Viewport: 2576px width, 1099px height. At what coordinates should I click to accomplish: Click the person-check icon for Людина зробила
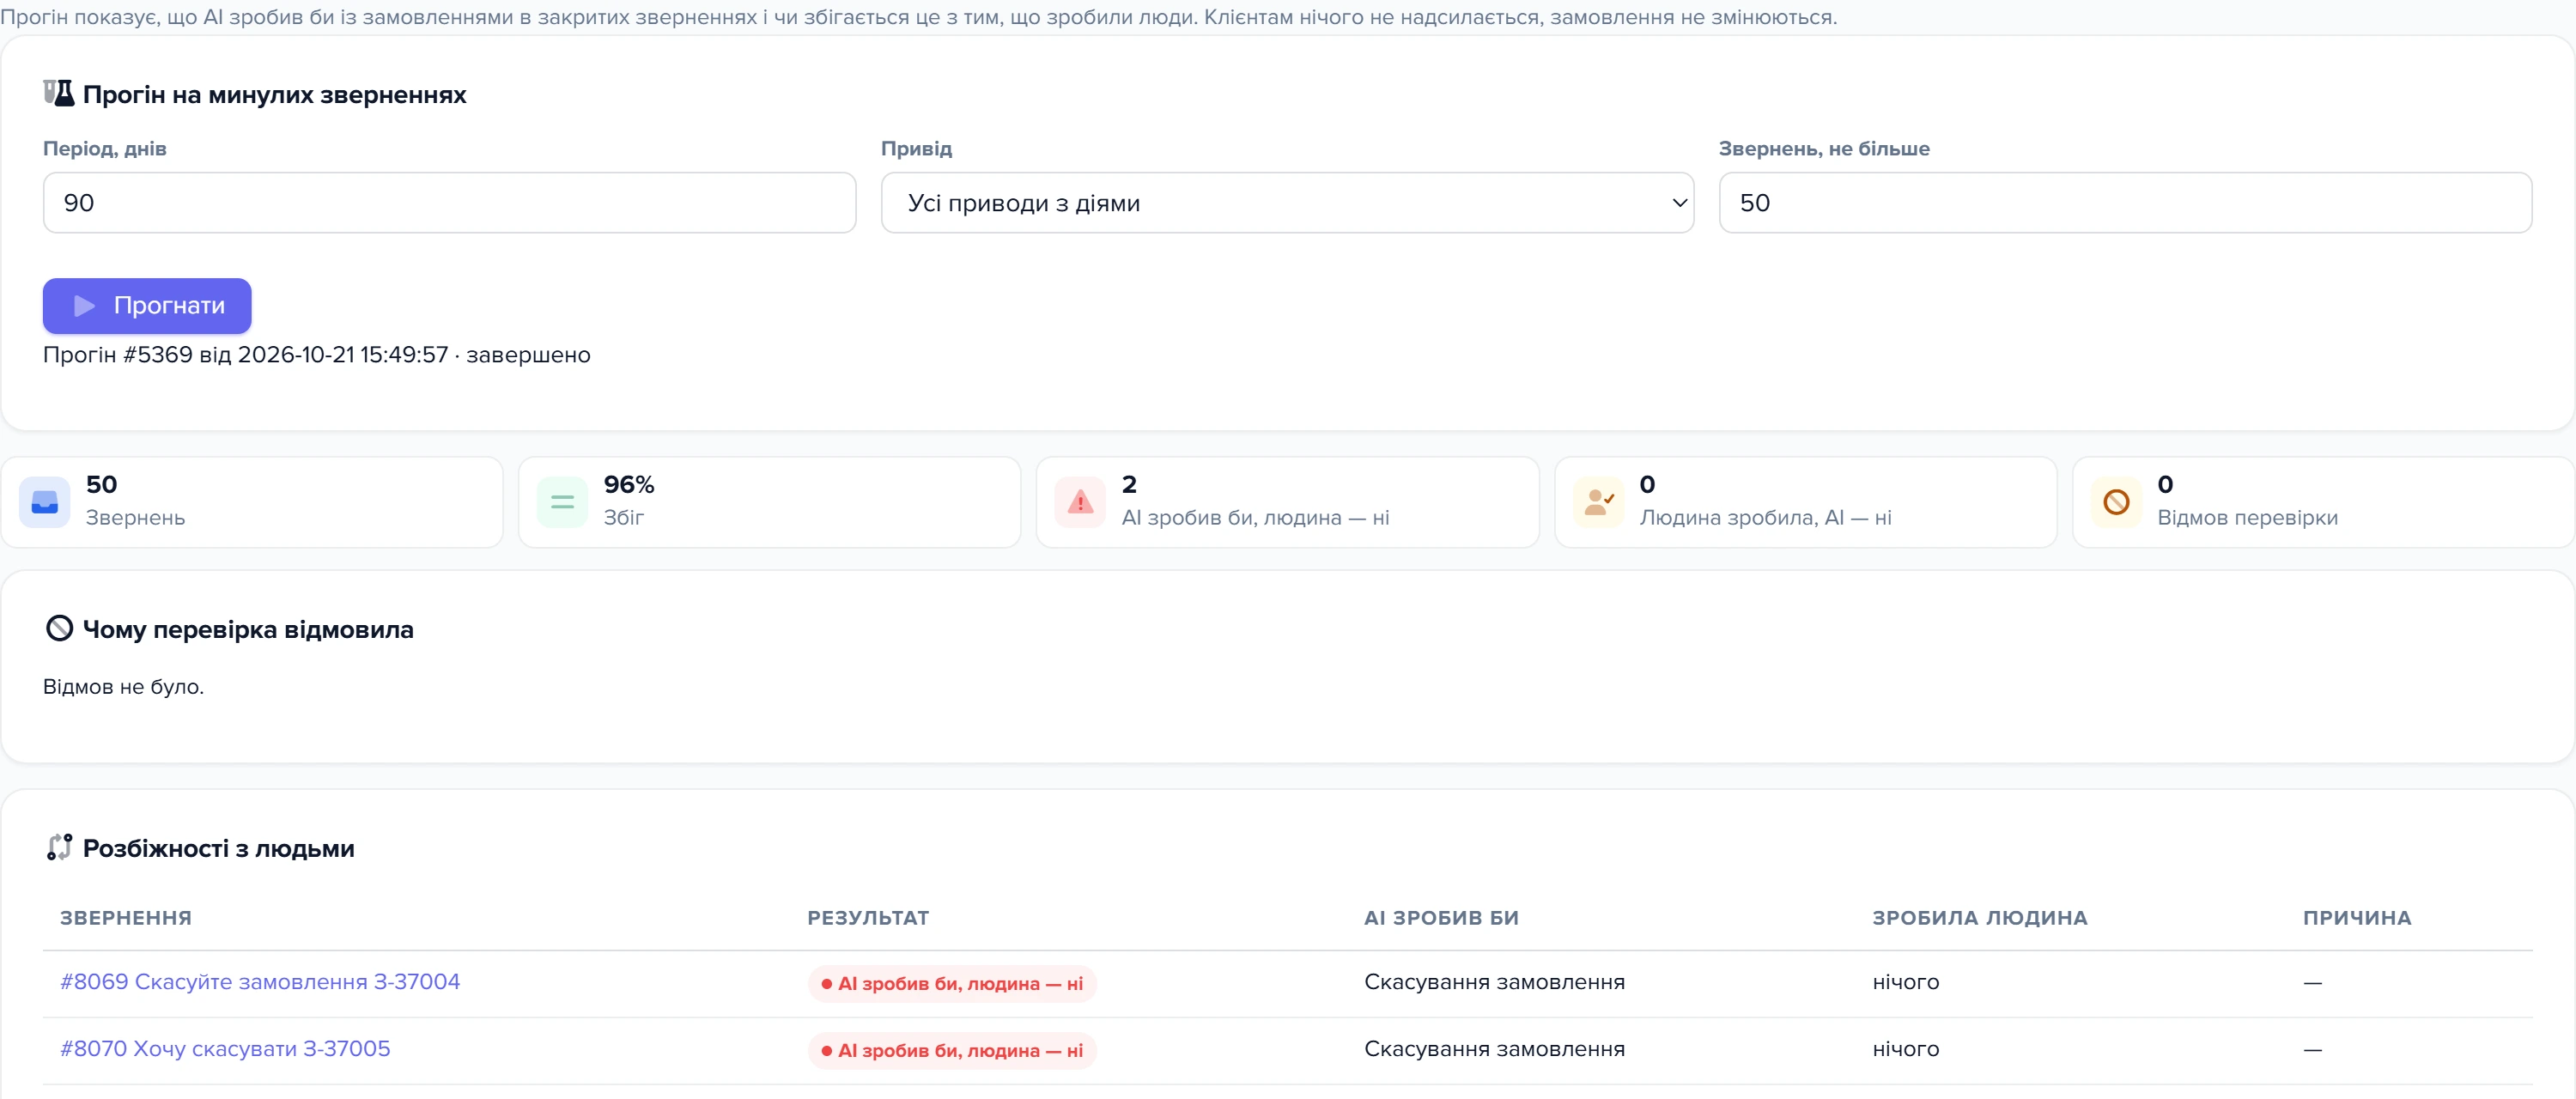point(1599,502)
